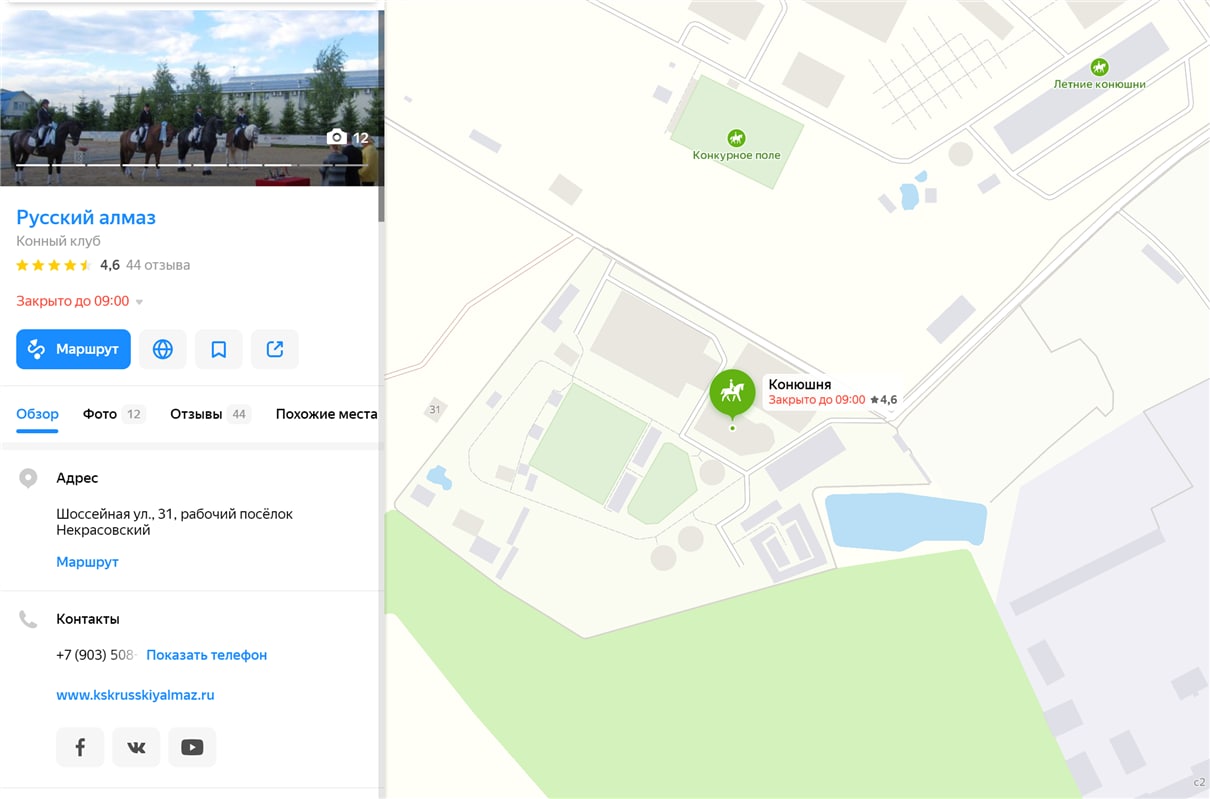
Task: Click the Маршрут link under the address
Action: coord(87,562)
